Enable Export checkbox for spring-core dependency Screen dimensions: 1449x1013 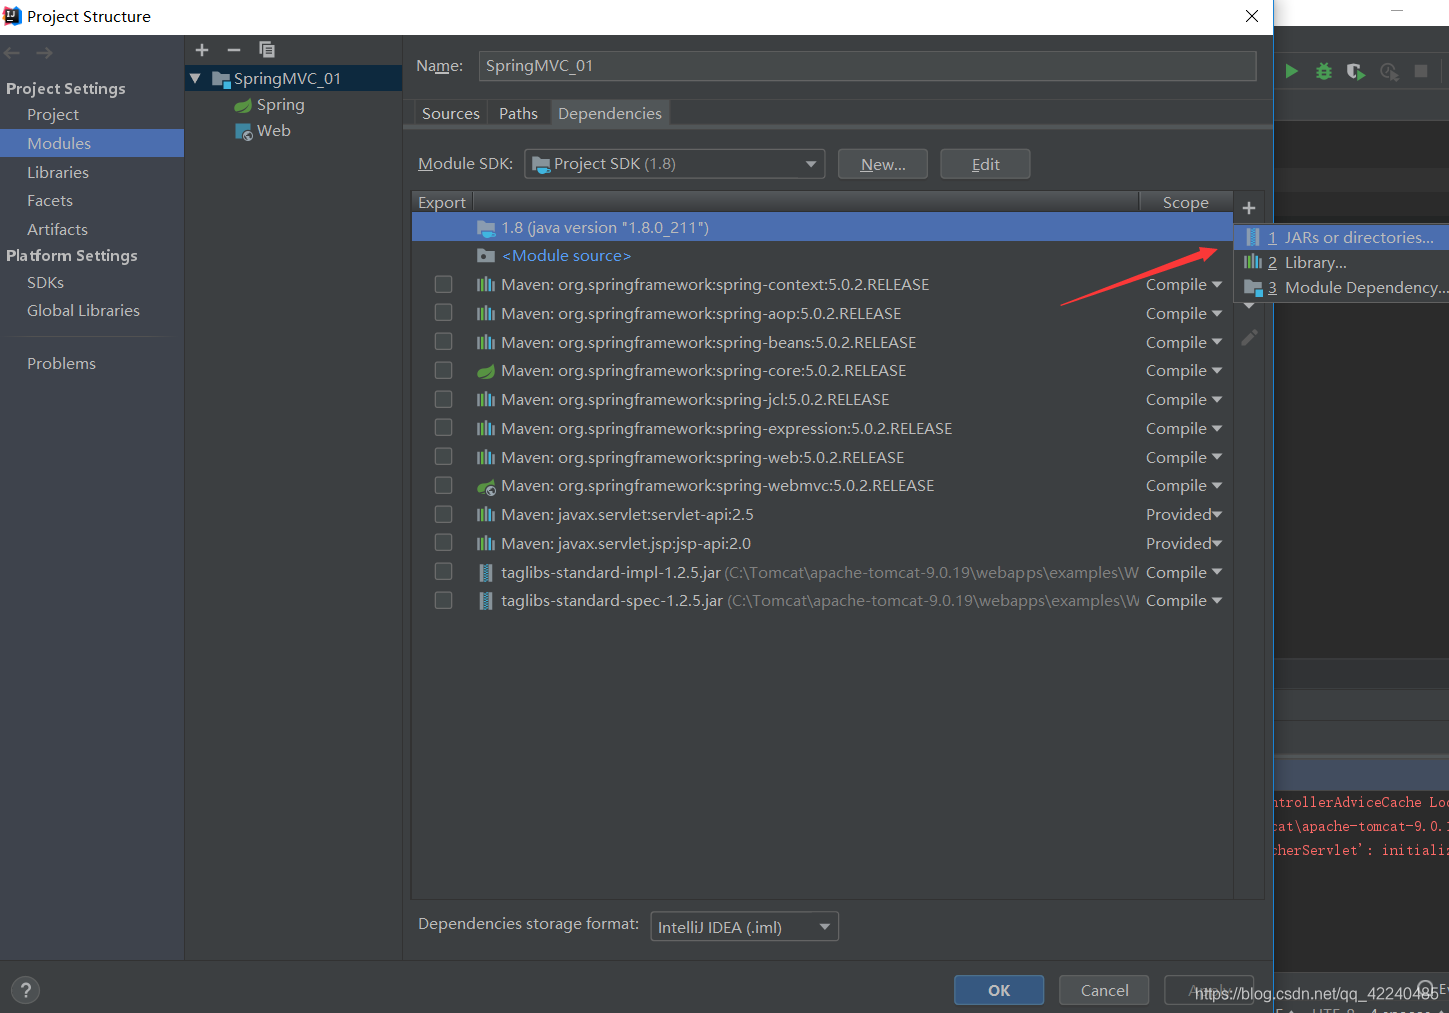[443, 370]
